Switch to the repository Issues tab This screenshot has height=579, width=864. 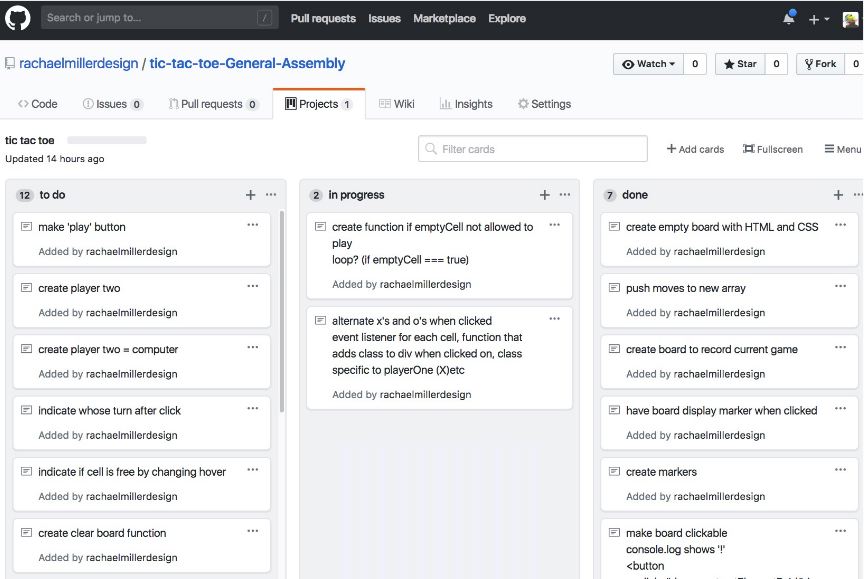click(112, 104)
